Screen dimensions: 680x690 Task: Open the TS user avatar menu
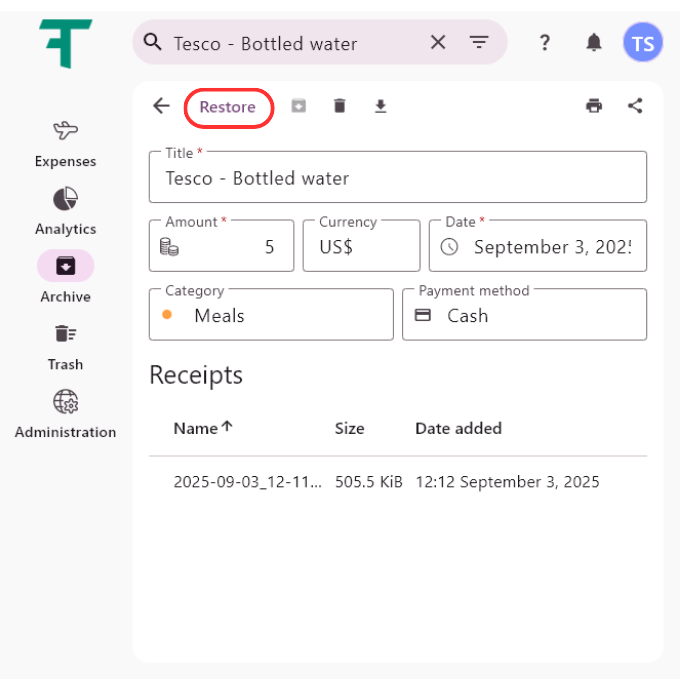[643, 43]
